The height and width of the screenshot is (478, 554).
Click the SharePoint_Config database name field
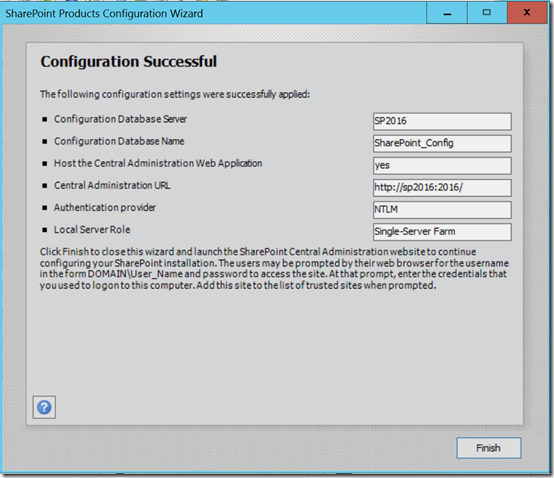pos(442,143)
